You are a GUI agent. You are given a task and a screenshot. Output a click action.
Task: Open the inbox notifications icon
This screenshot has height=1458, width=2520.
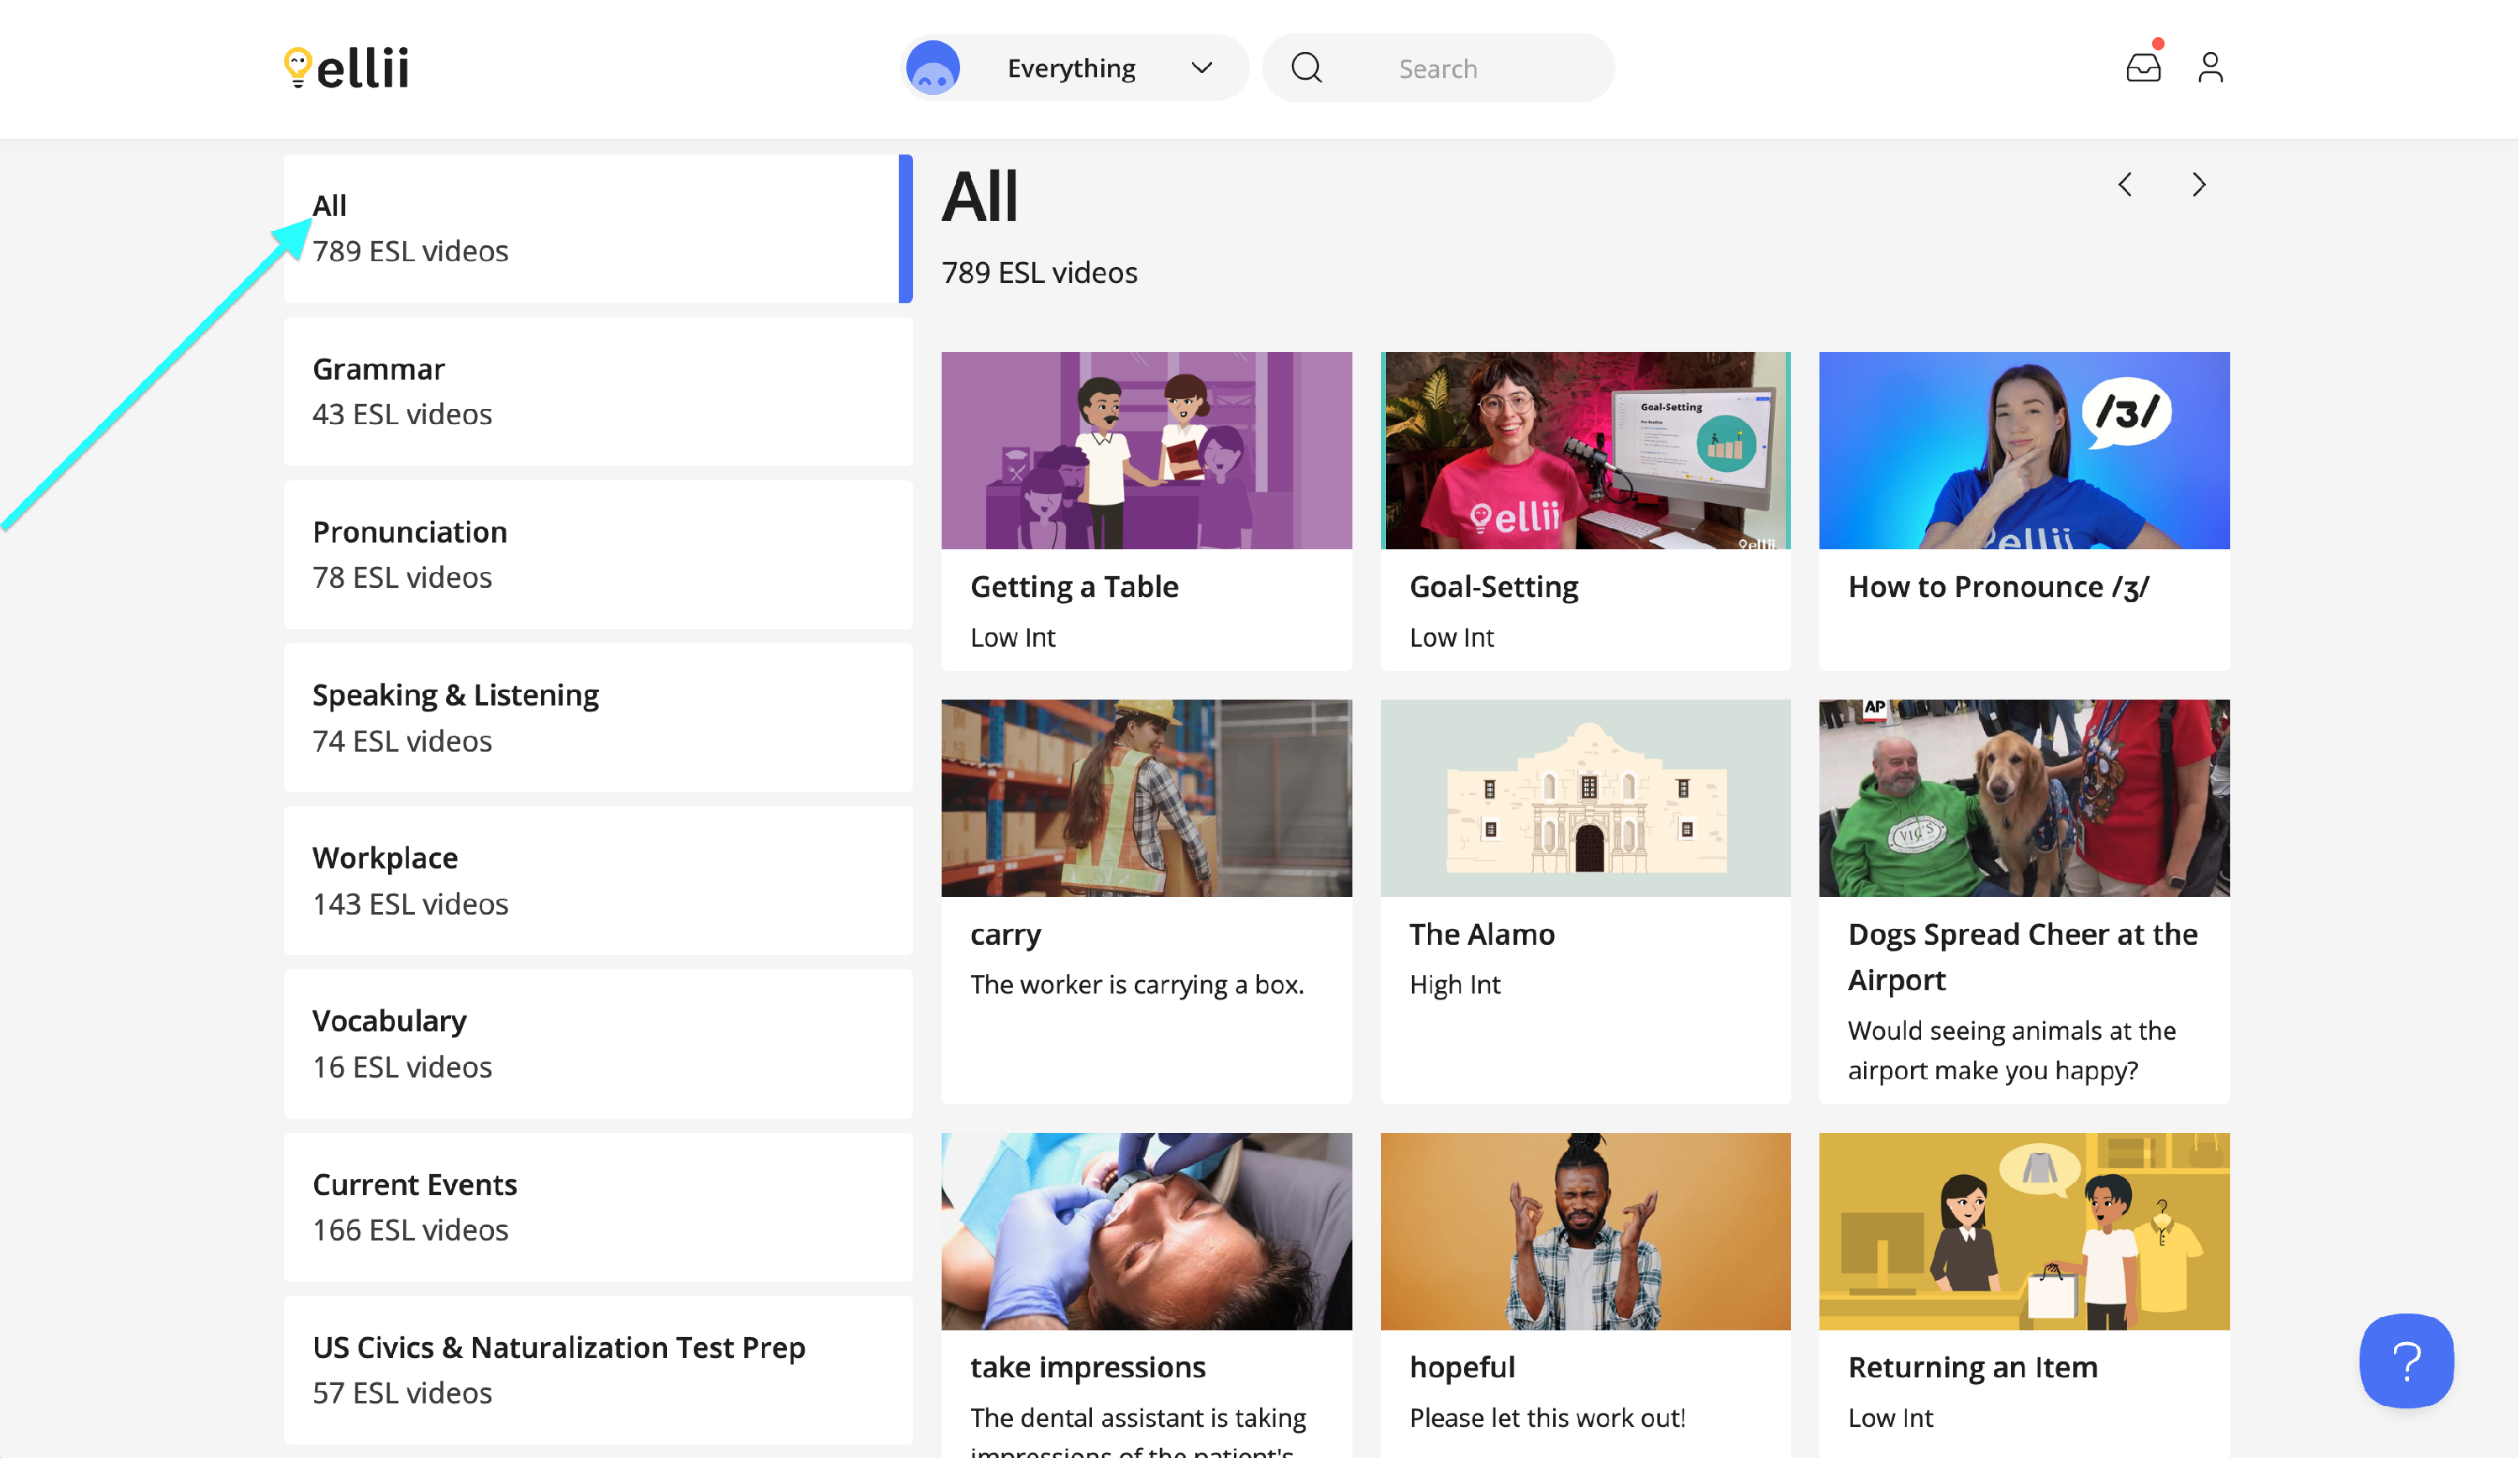coord(2142,68)
